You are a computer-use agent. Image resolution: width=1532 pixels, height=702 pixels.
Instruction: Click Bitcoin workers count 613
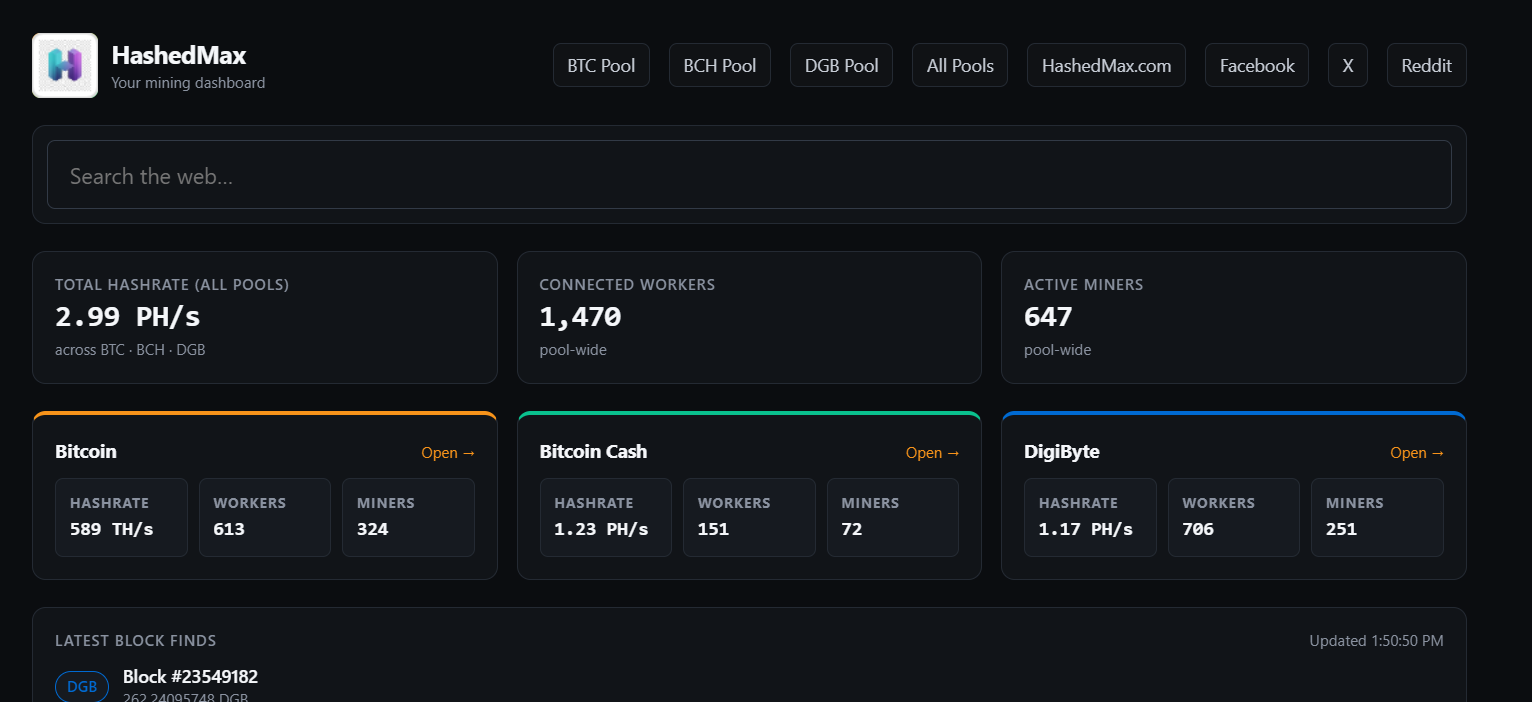coord(229,529)
